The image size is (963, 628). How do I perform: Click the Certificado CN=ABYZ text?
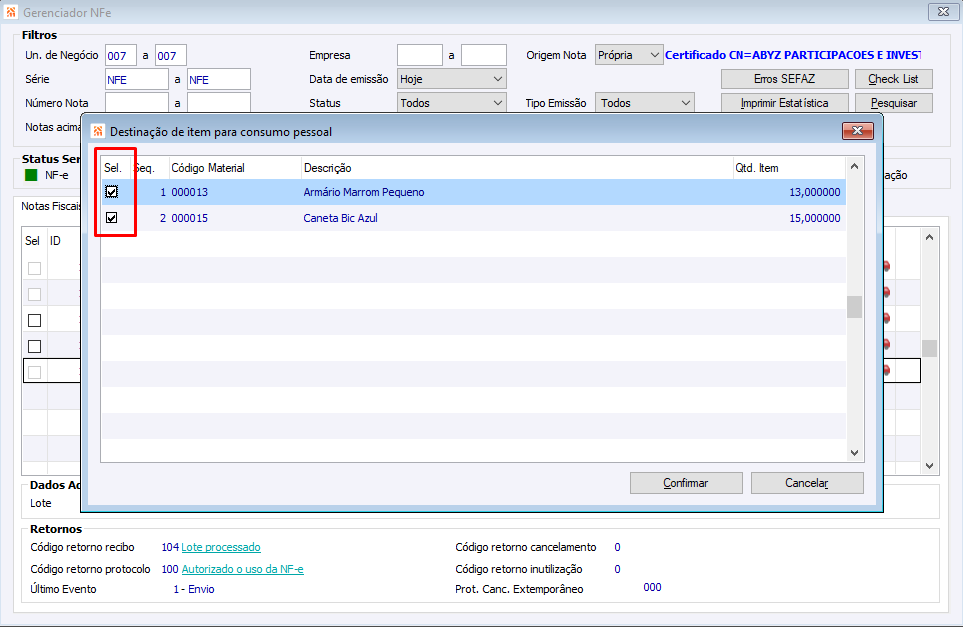point(793,55)
